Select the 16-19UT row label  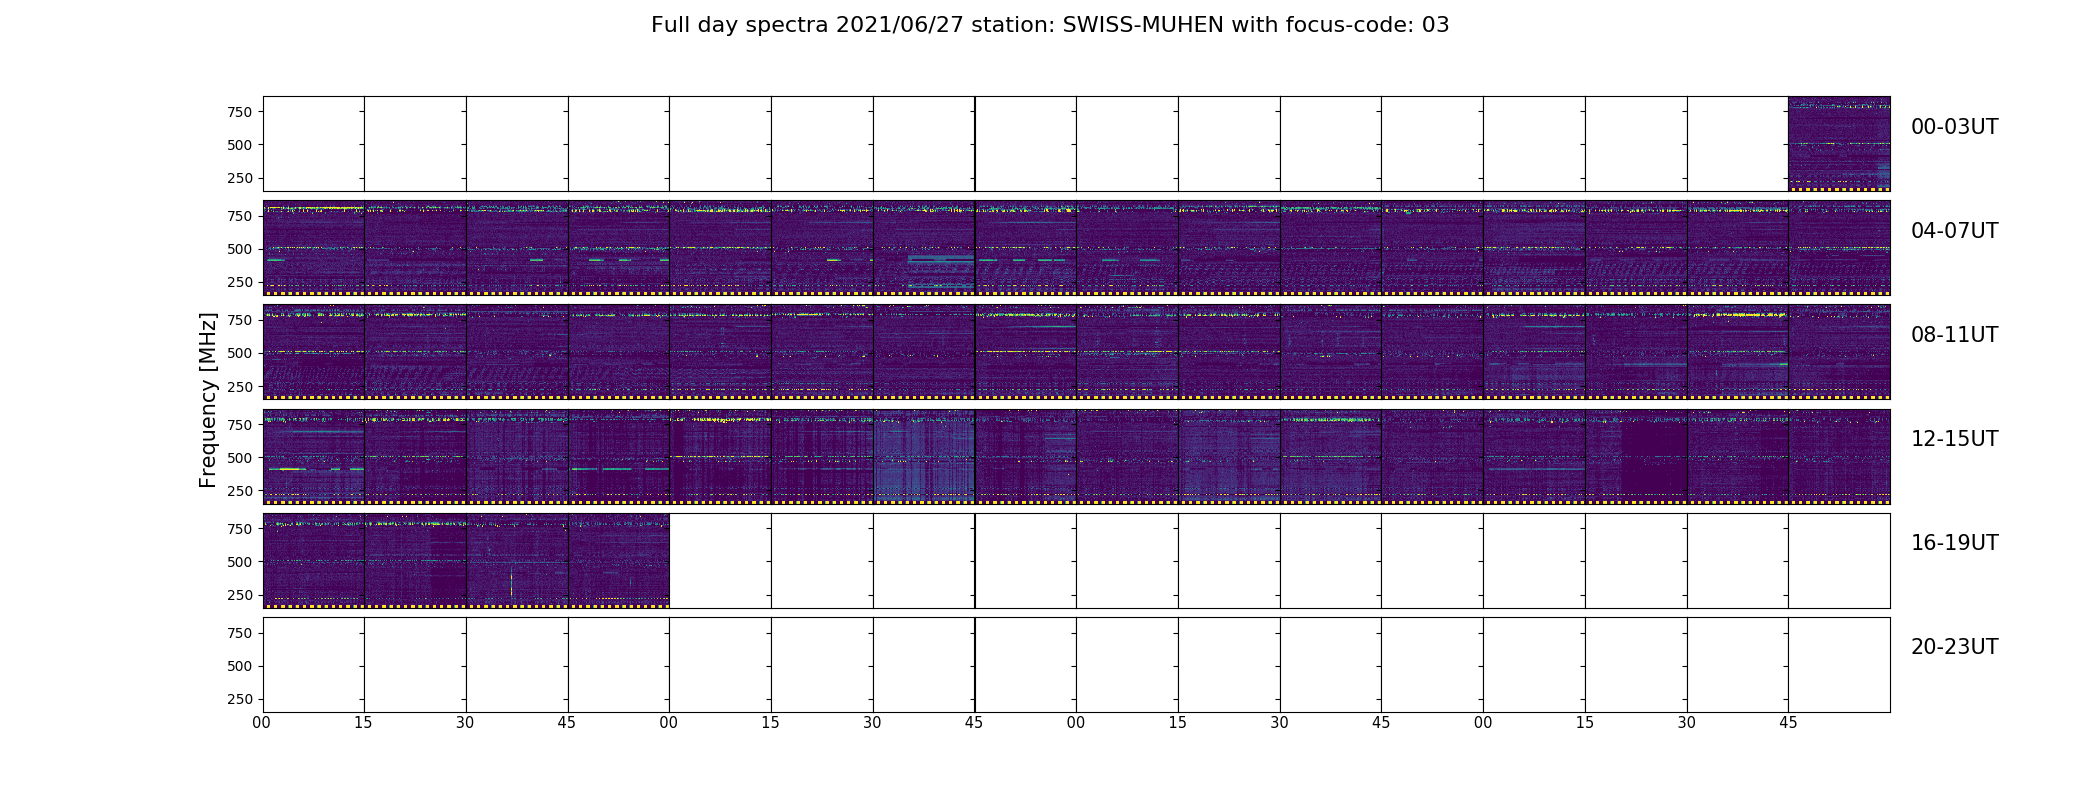1954,543
